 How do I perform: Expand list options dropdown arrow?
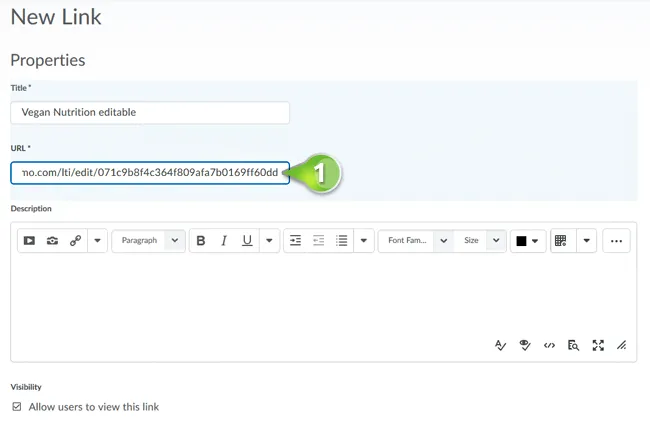click(364, 240)
